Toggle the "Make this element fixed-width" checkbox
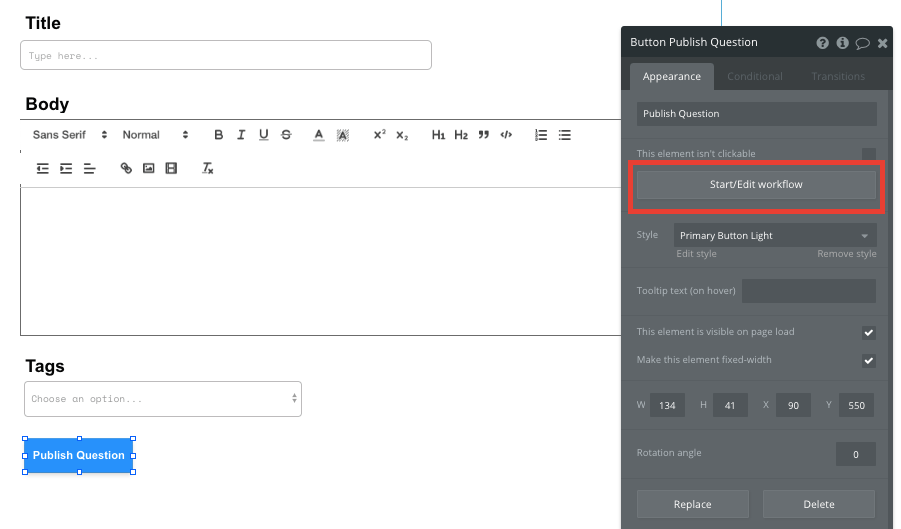901x529 pixels. (x=868, y=360)
